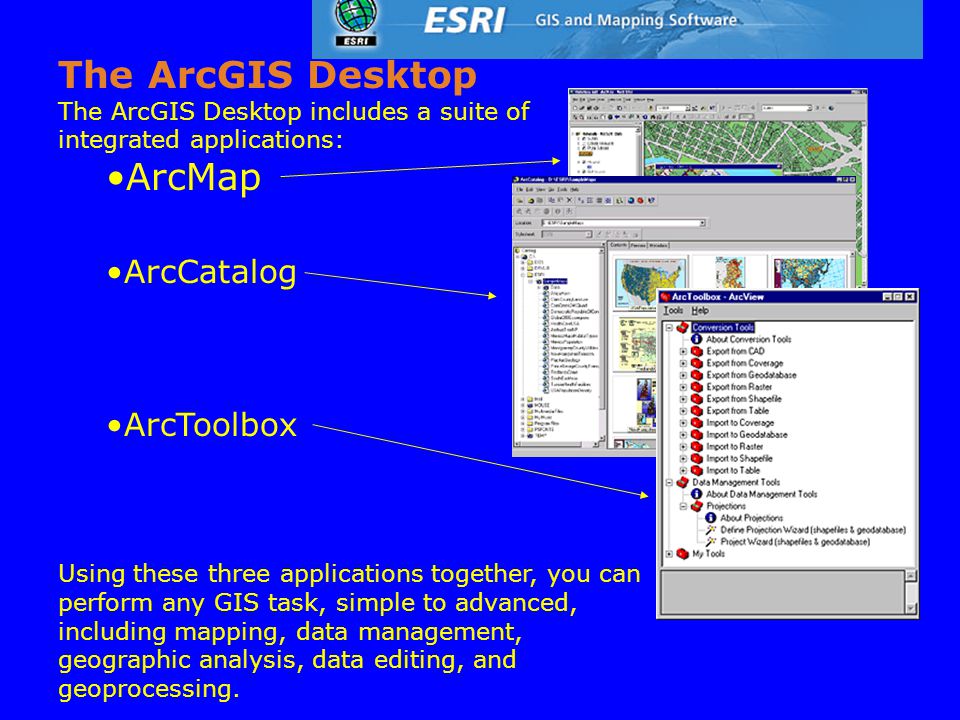This screenshot has width=960, height=720.
Task: Select the Export from CAD label
Action: click(x=735, y=351)
